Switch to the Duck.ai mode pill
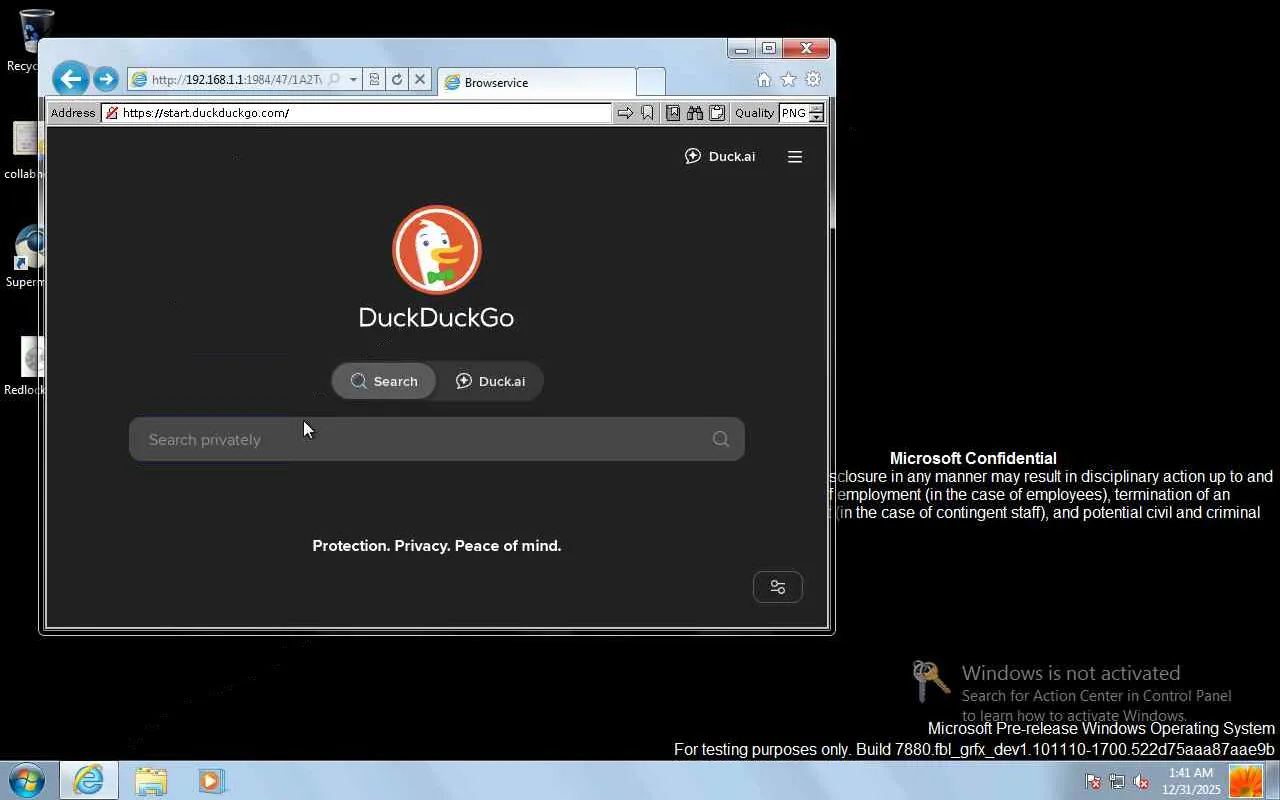Viewport: 1280px width, 800px height. click(x=490, y=381)
